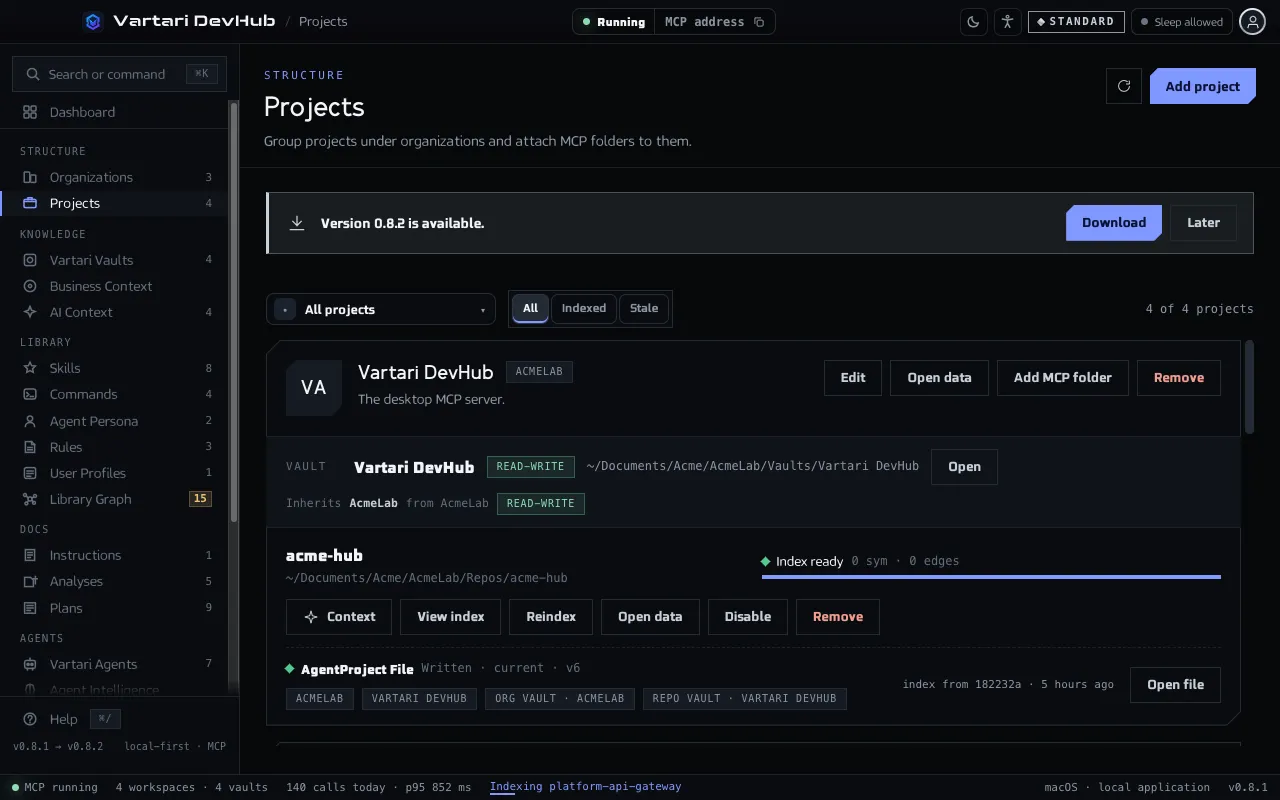
Task: Copy the MCP address with the copy icon
Action: (x=759, y=22)
